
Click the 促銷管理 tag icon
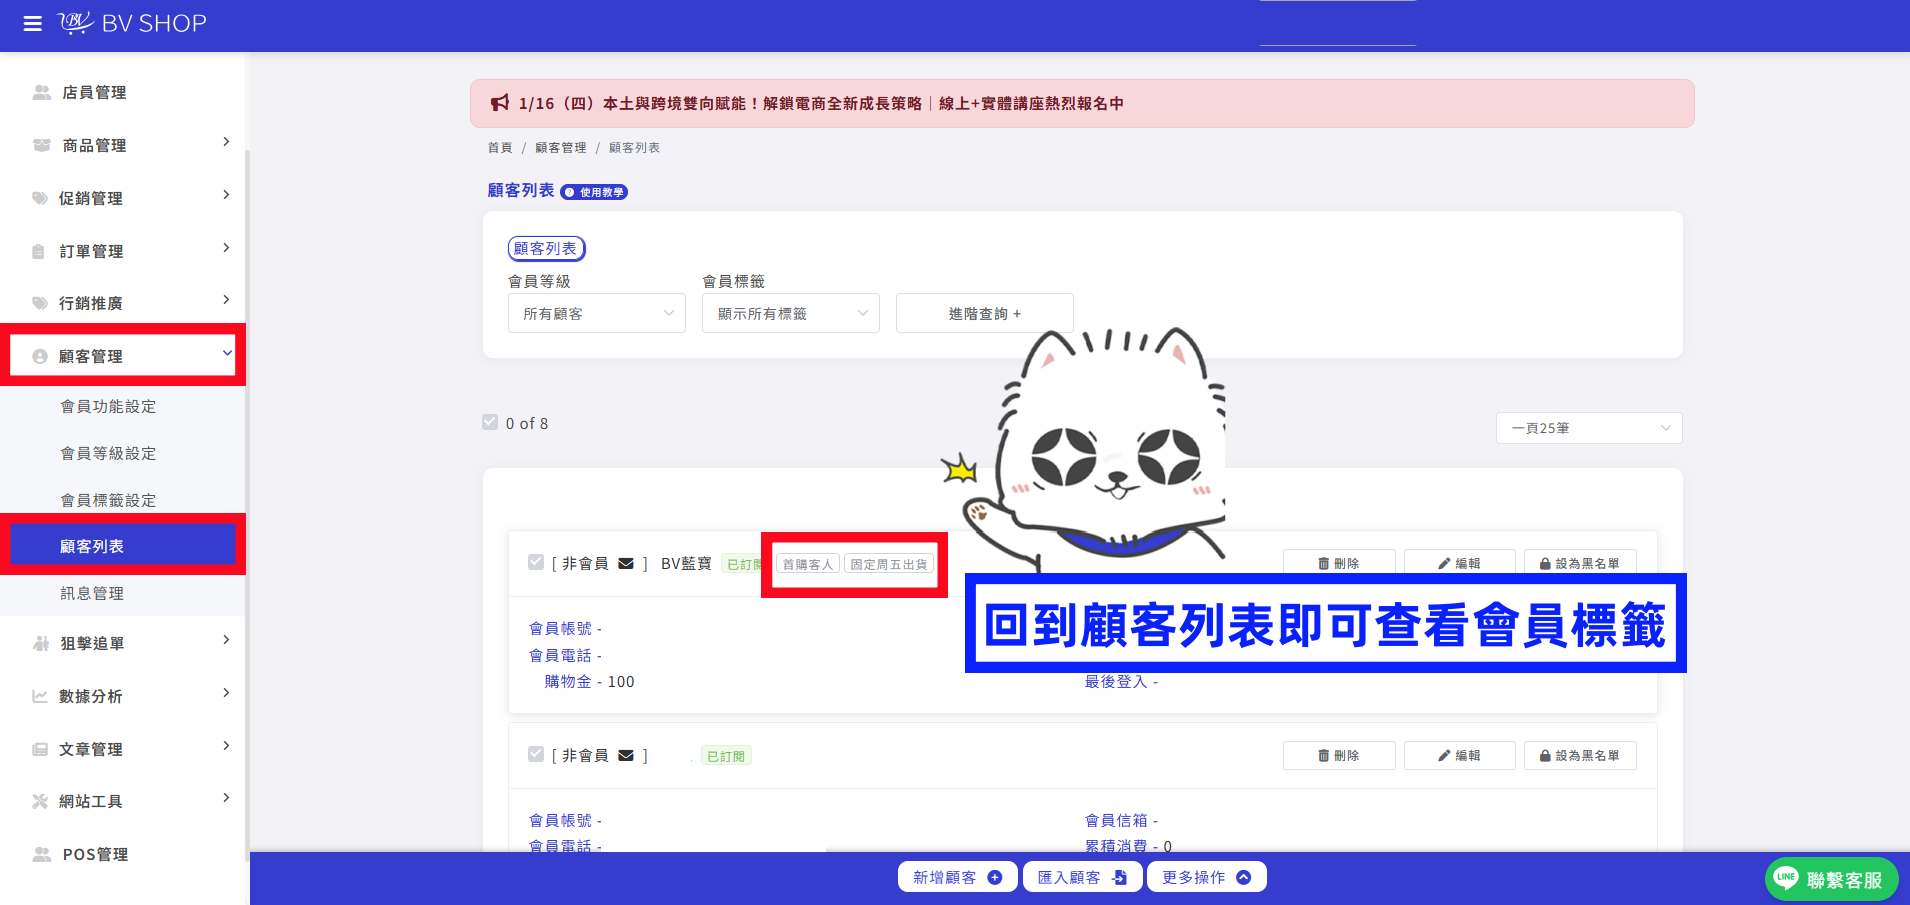[40, 198]
